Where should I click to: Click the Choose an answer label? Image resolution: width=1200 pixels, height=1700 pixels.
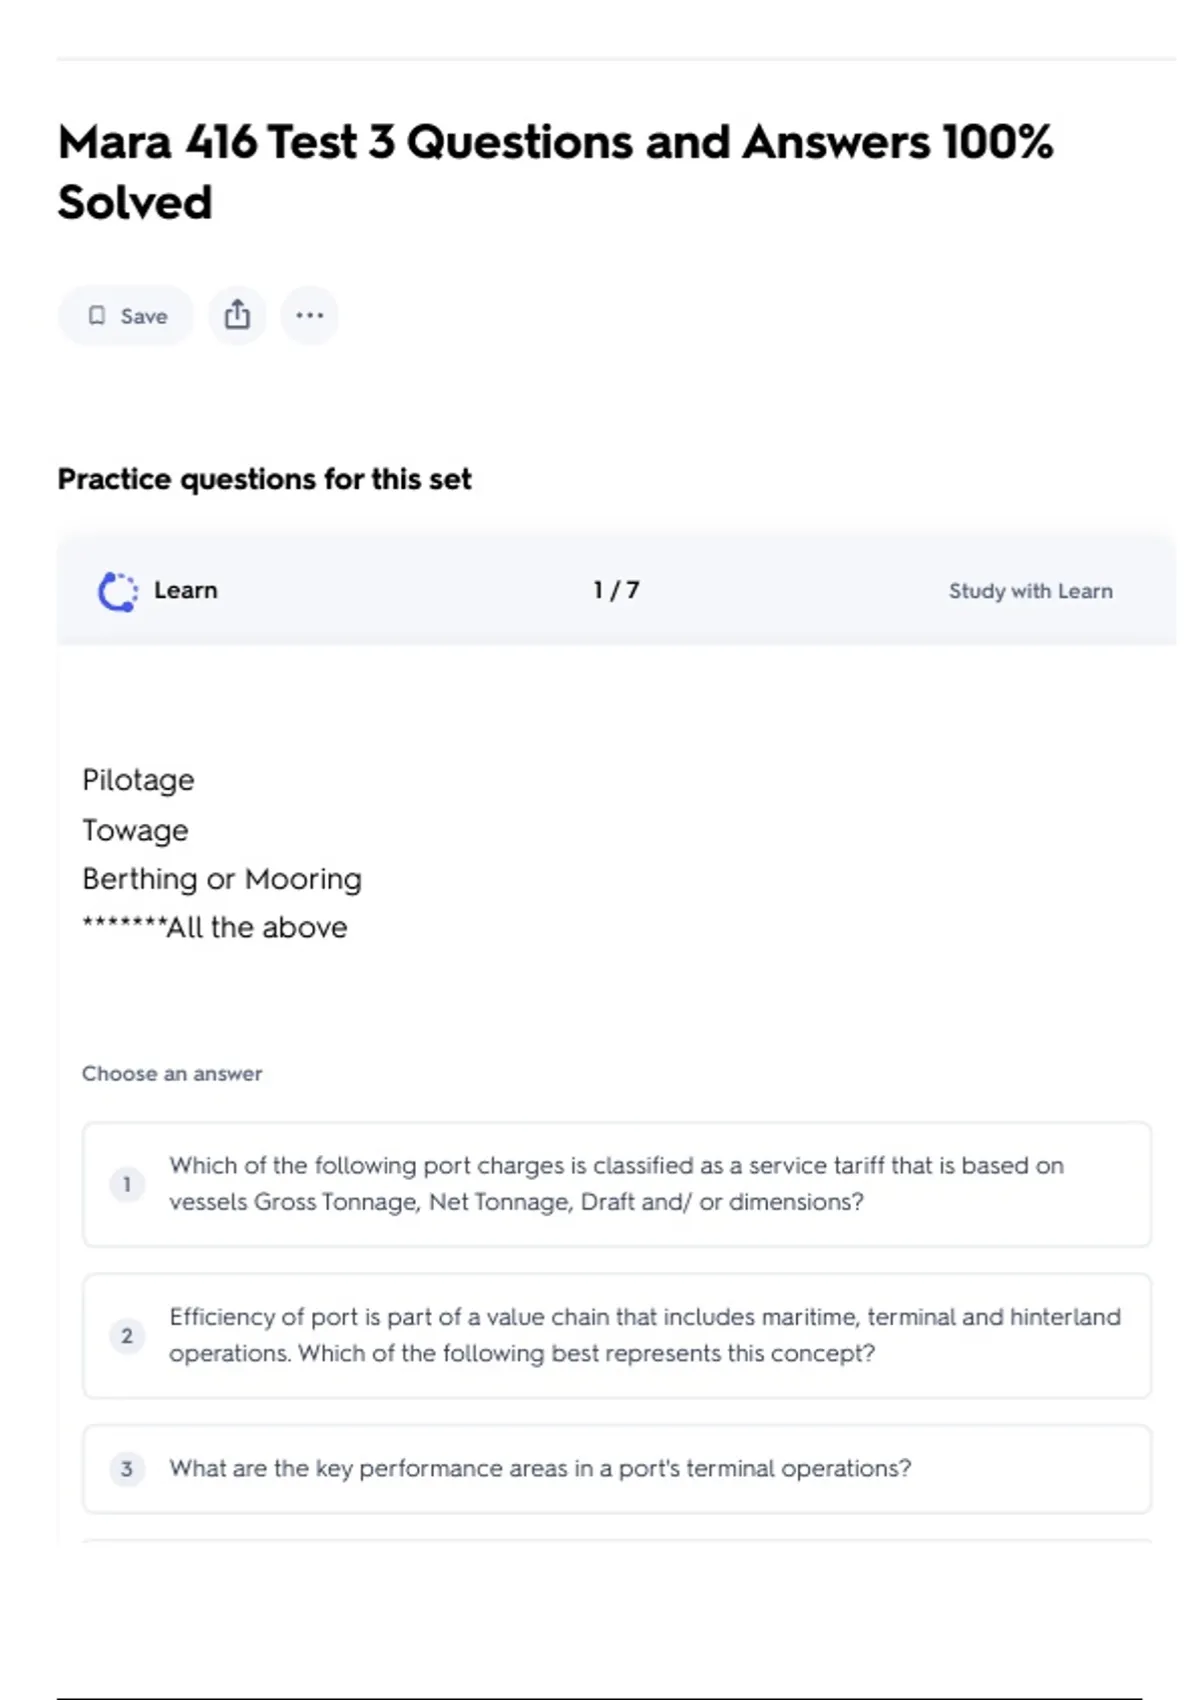(x=172, y=1073)
